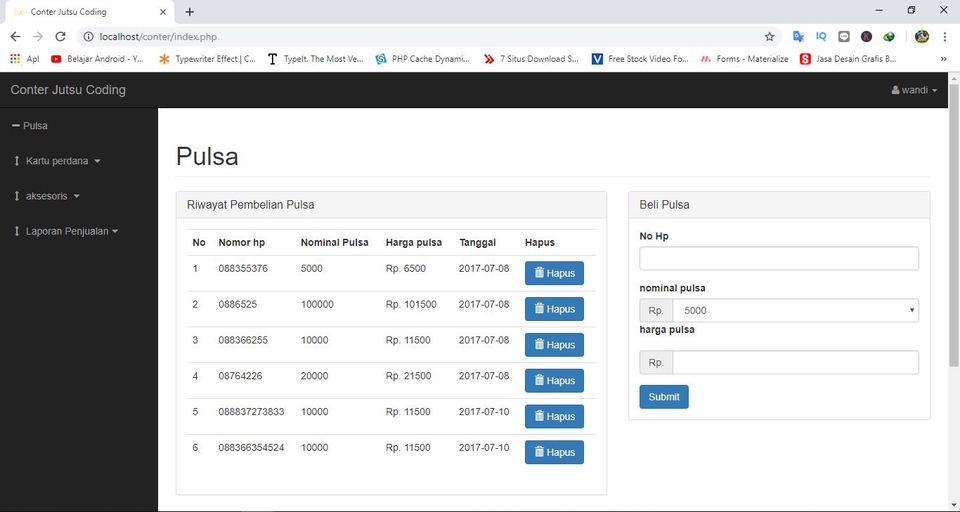
Task: Open the Google Translate extension icon
Action: click(798, 37)
